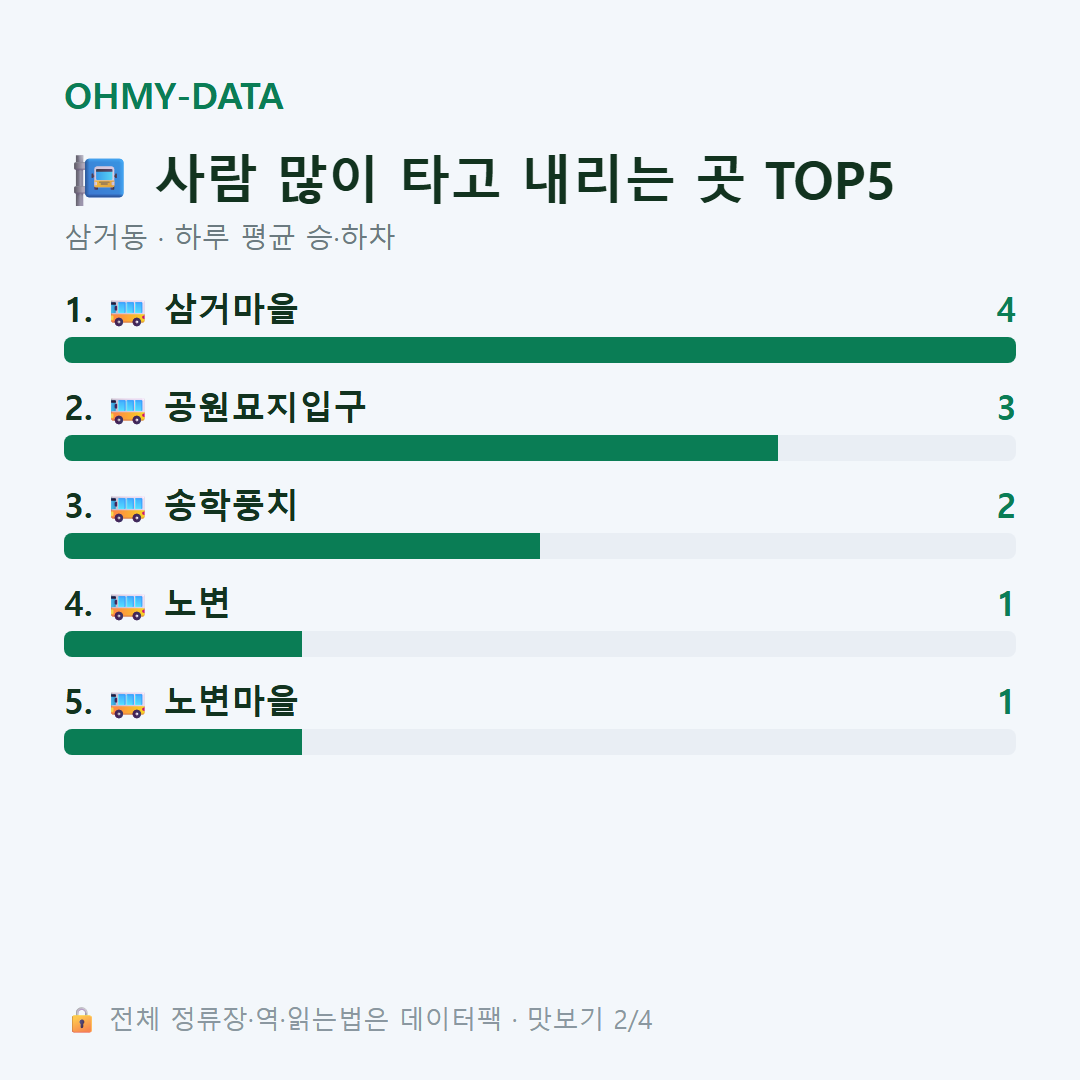Click the progress bar under 노변마을
Screen dimensions: 1080x1080
540,742
